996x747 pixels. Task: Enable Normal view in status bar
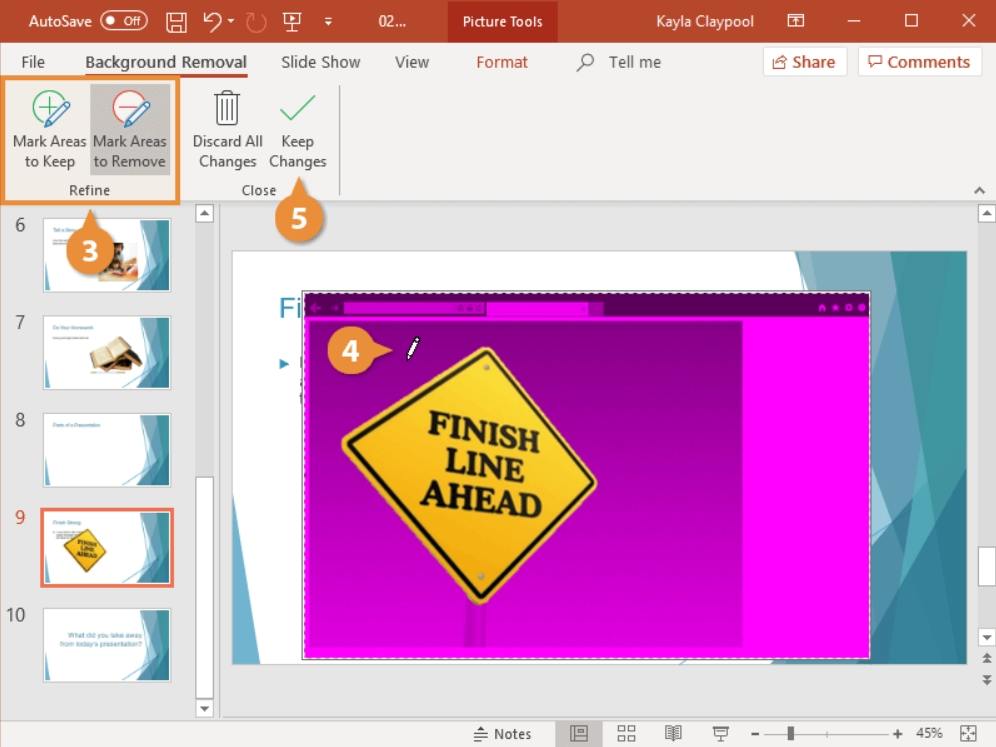579,733
